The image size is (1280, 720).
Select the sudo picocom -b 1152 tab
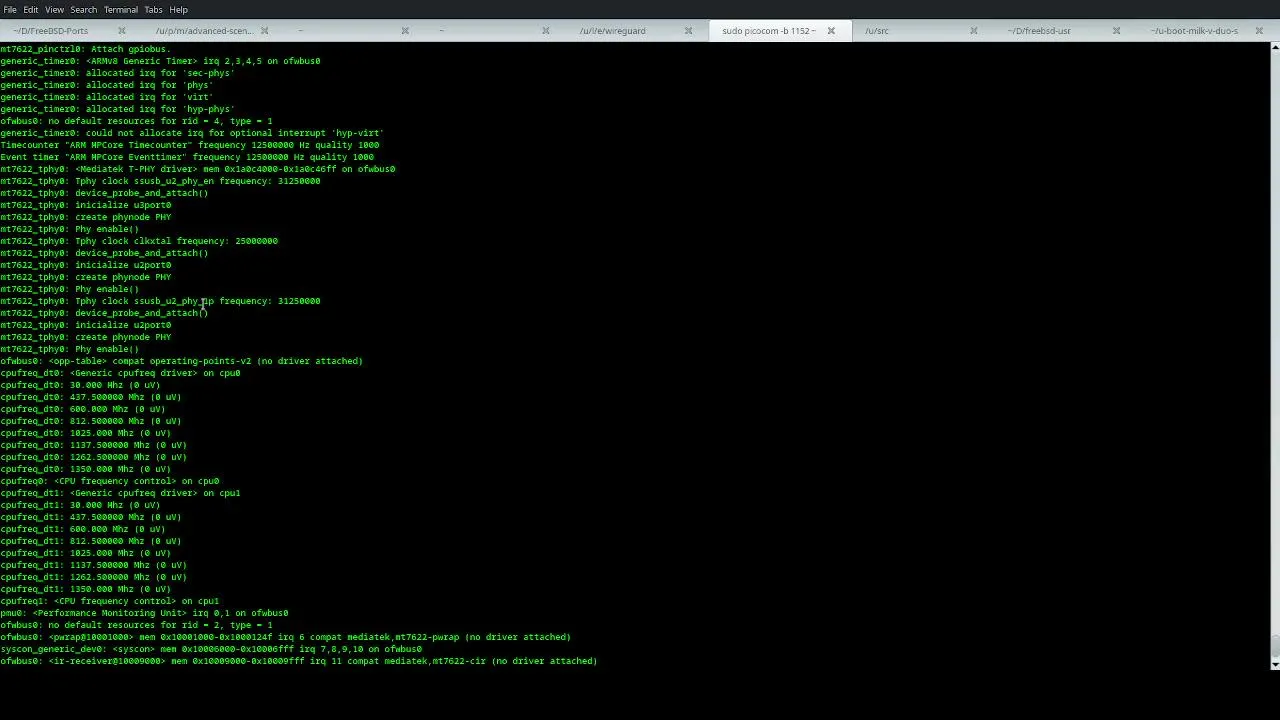coord(768,31)
